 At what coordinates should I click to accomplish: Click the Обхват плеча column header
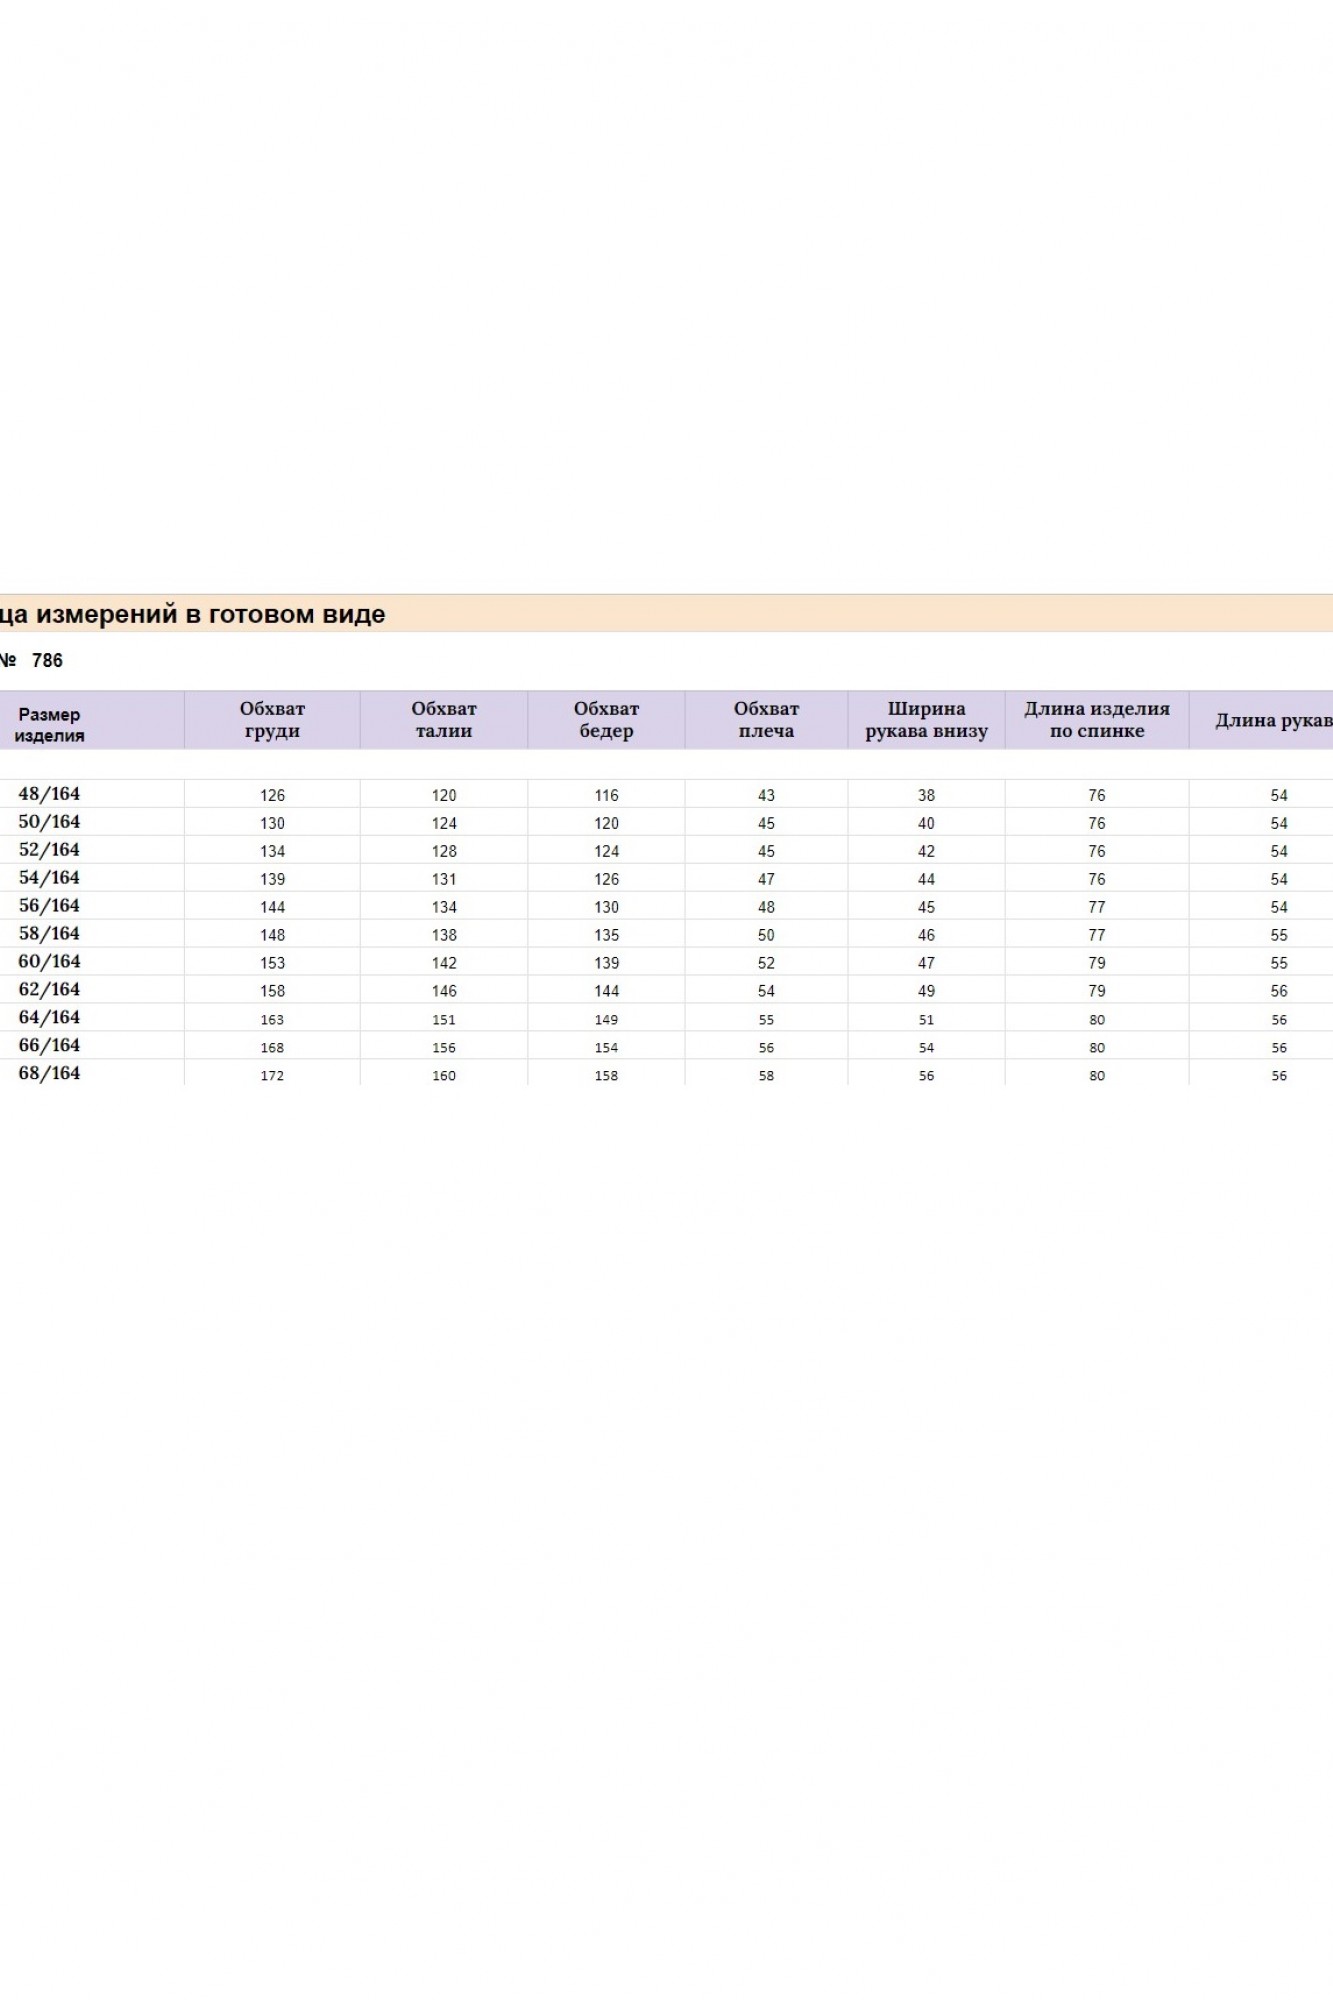[x=766, y=719]
